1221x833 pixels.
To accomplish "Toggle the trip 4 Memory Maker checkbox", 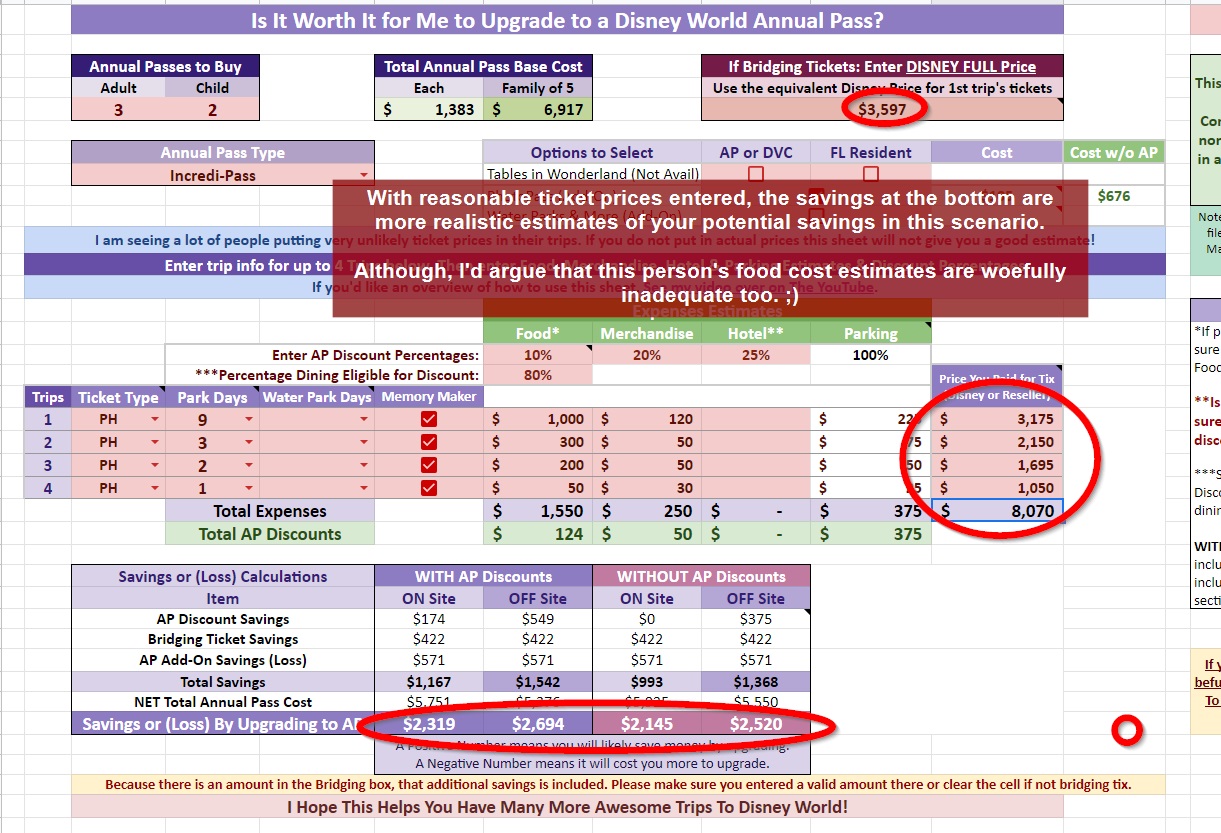I will click(429, 488).
